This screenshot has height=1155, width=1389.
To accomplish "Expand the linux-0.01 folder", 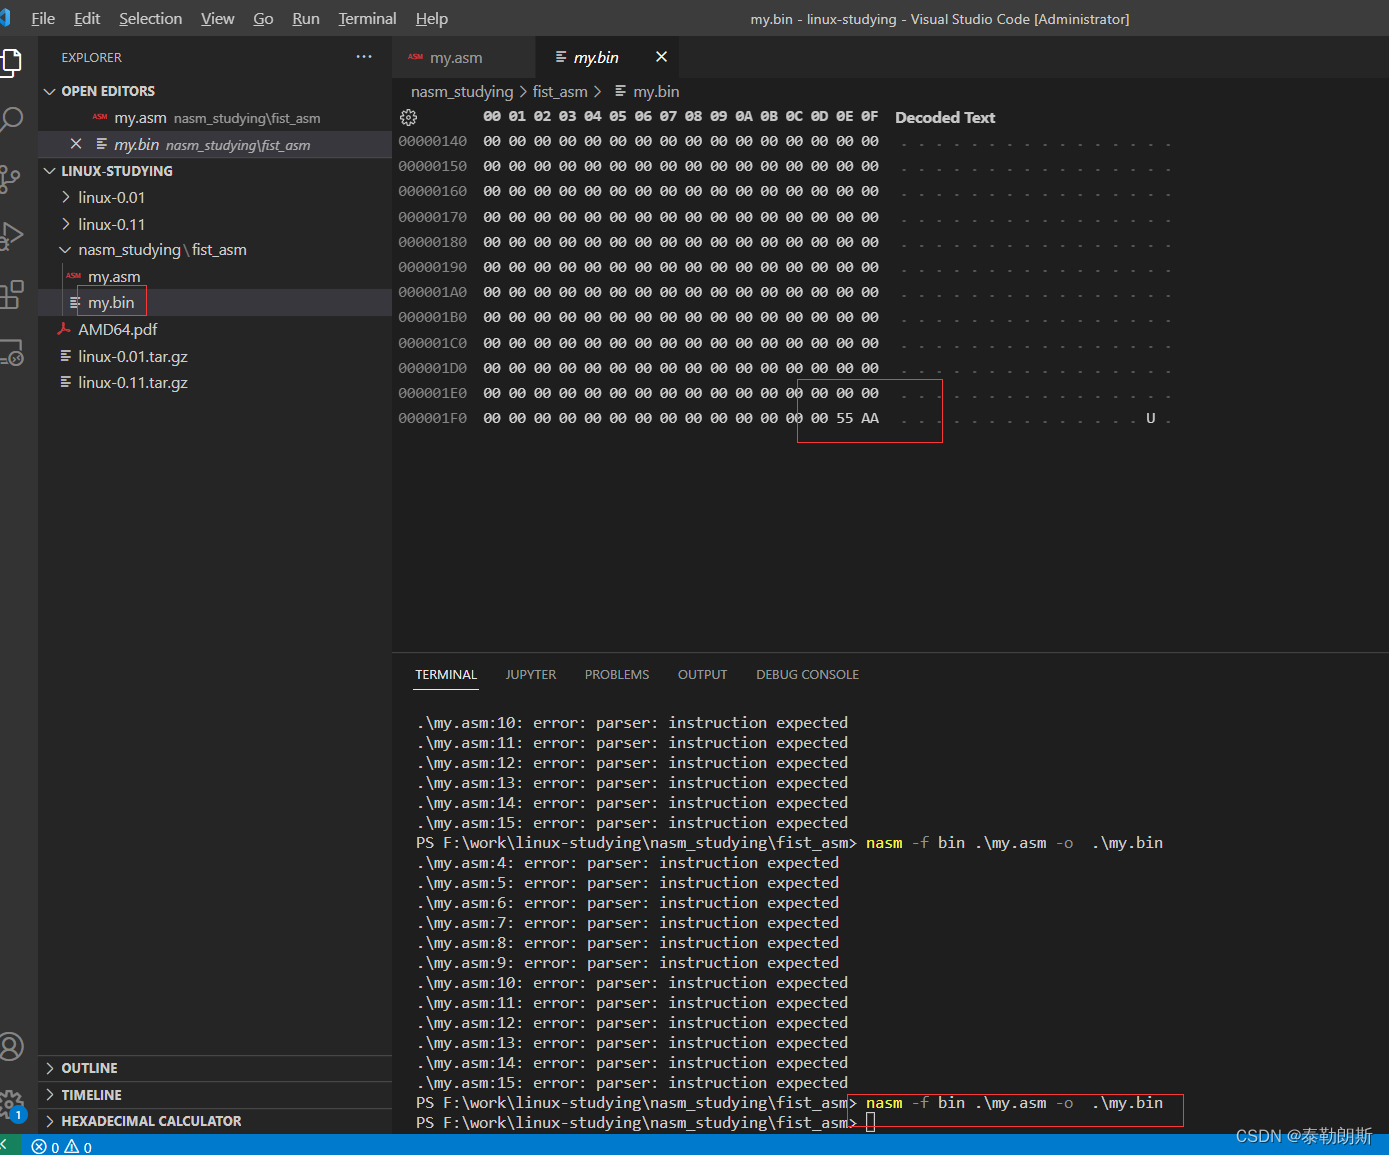I will click(x=215, y=197).
